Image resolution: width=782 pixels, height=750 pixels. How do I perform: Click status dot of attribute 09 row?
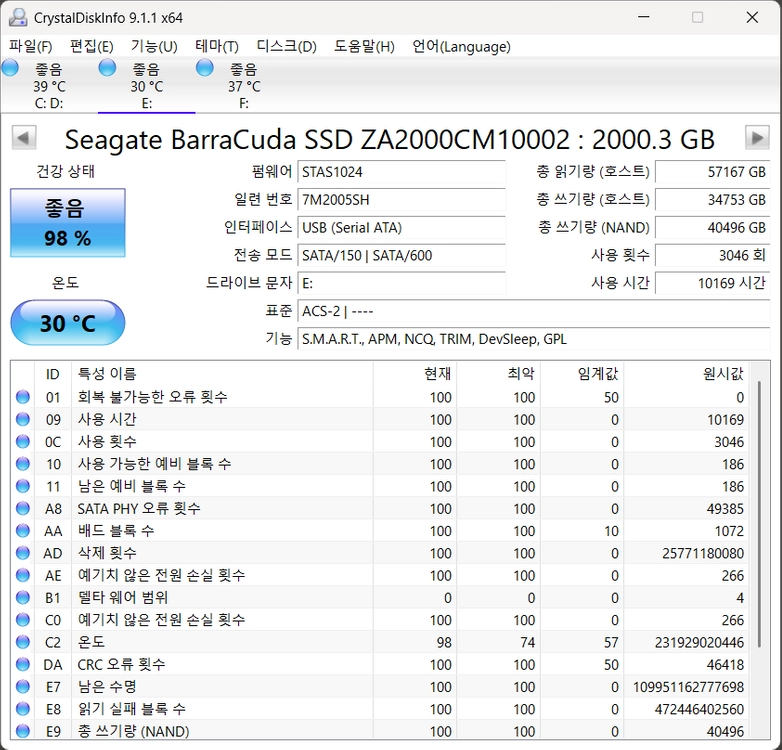[x=23, y=419]
